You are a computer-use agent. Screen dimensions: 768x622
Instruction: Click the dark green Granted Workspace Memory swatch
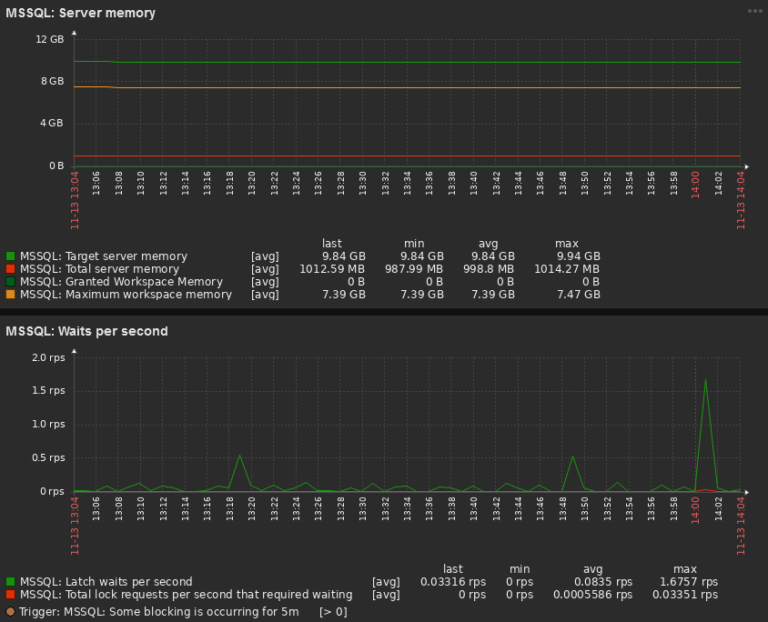(11, 282)
